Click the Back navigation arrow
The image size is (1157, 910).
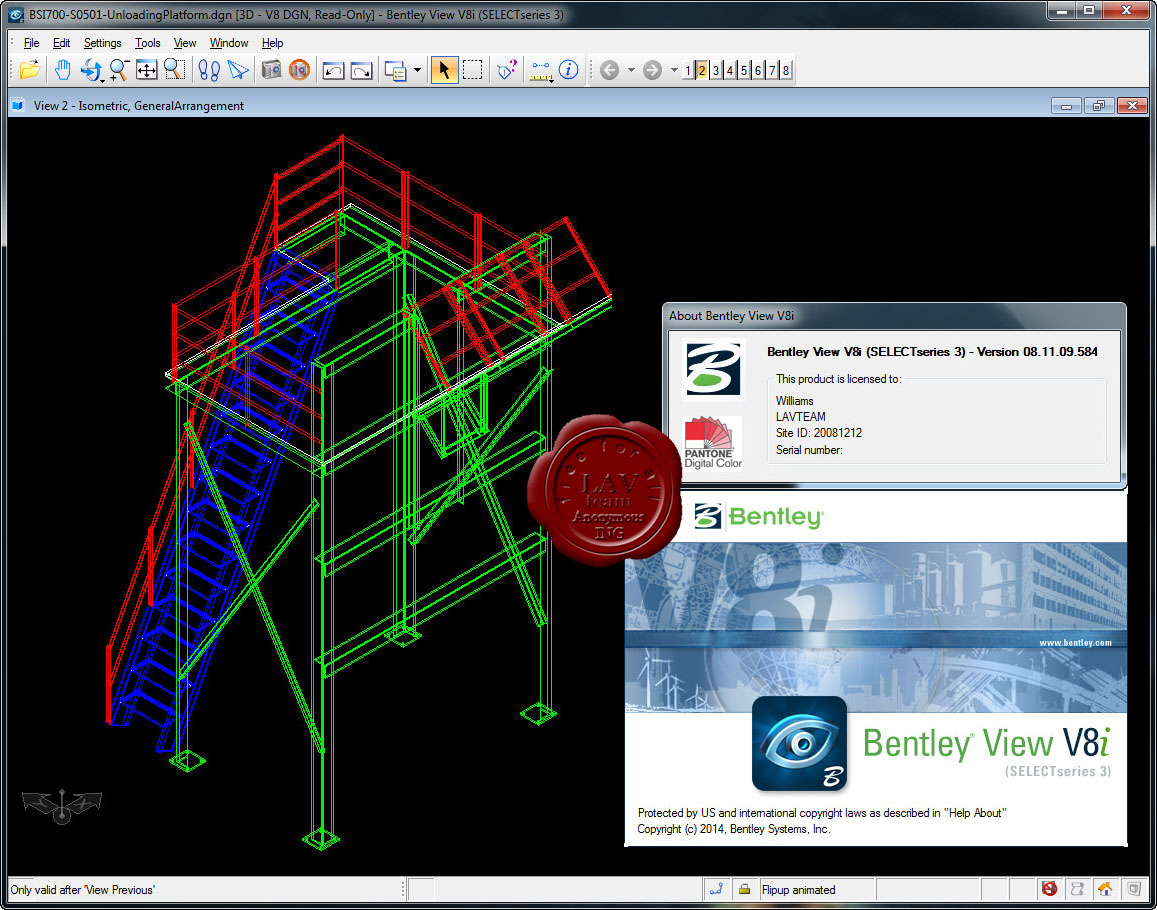pos(609,70)
